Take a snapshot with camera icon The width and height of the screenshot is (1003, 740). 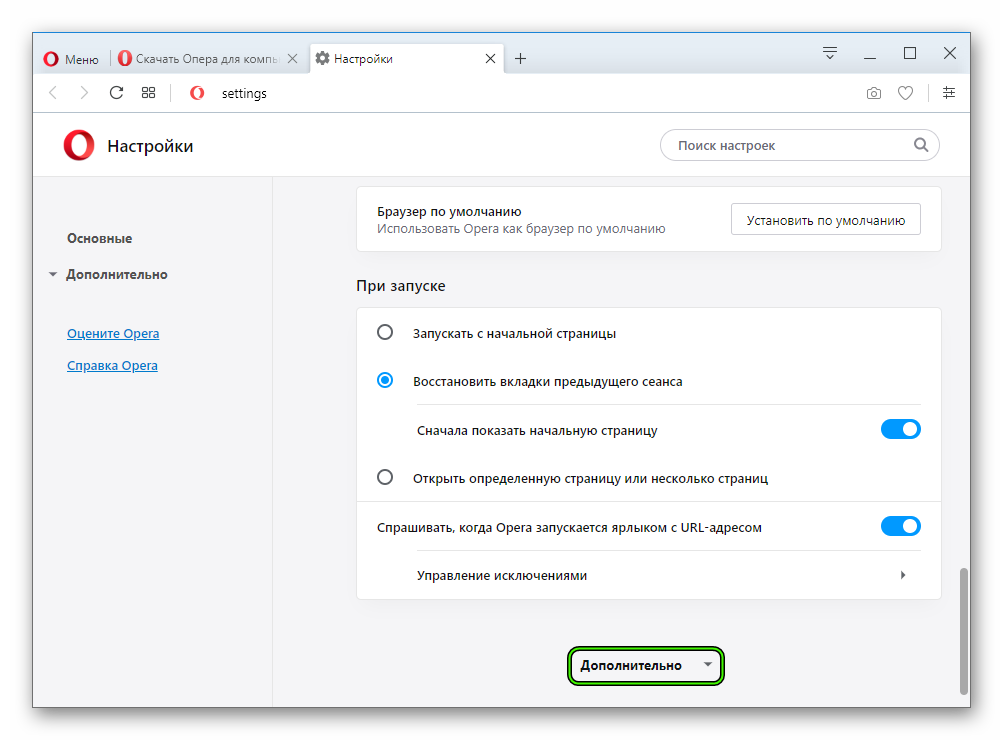coord(874,93)
